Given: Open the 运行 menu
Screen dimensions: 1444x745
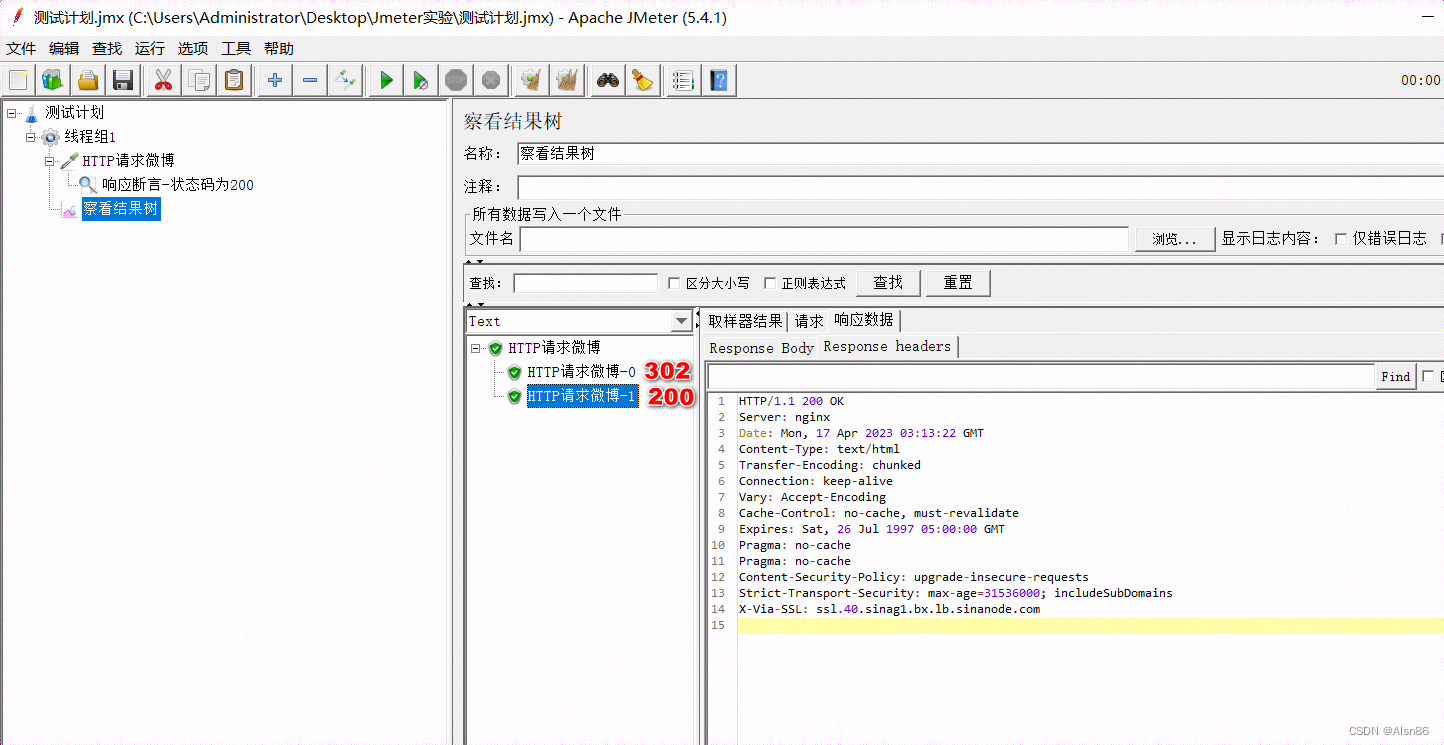Looking at the screenshot, I should click(x=150, y=48).
